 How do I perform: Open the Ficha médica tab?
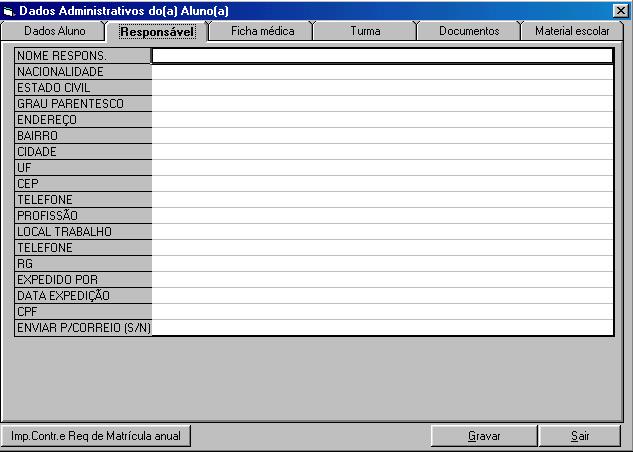tap(262, 31)
